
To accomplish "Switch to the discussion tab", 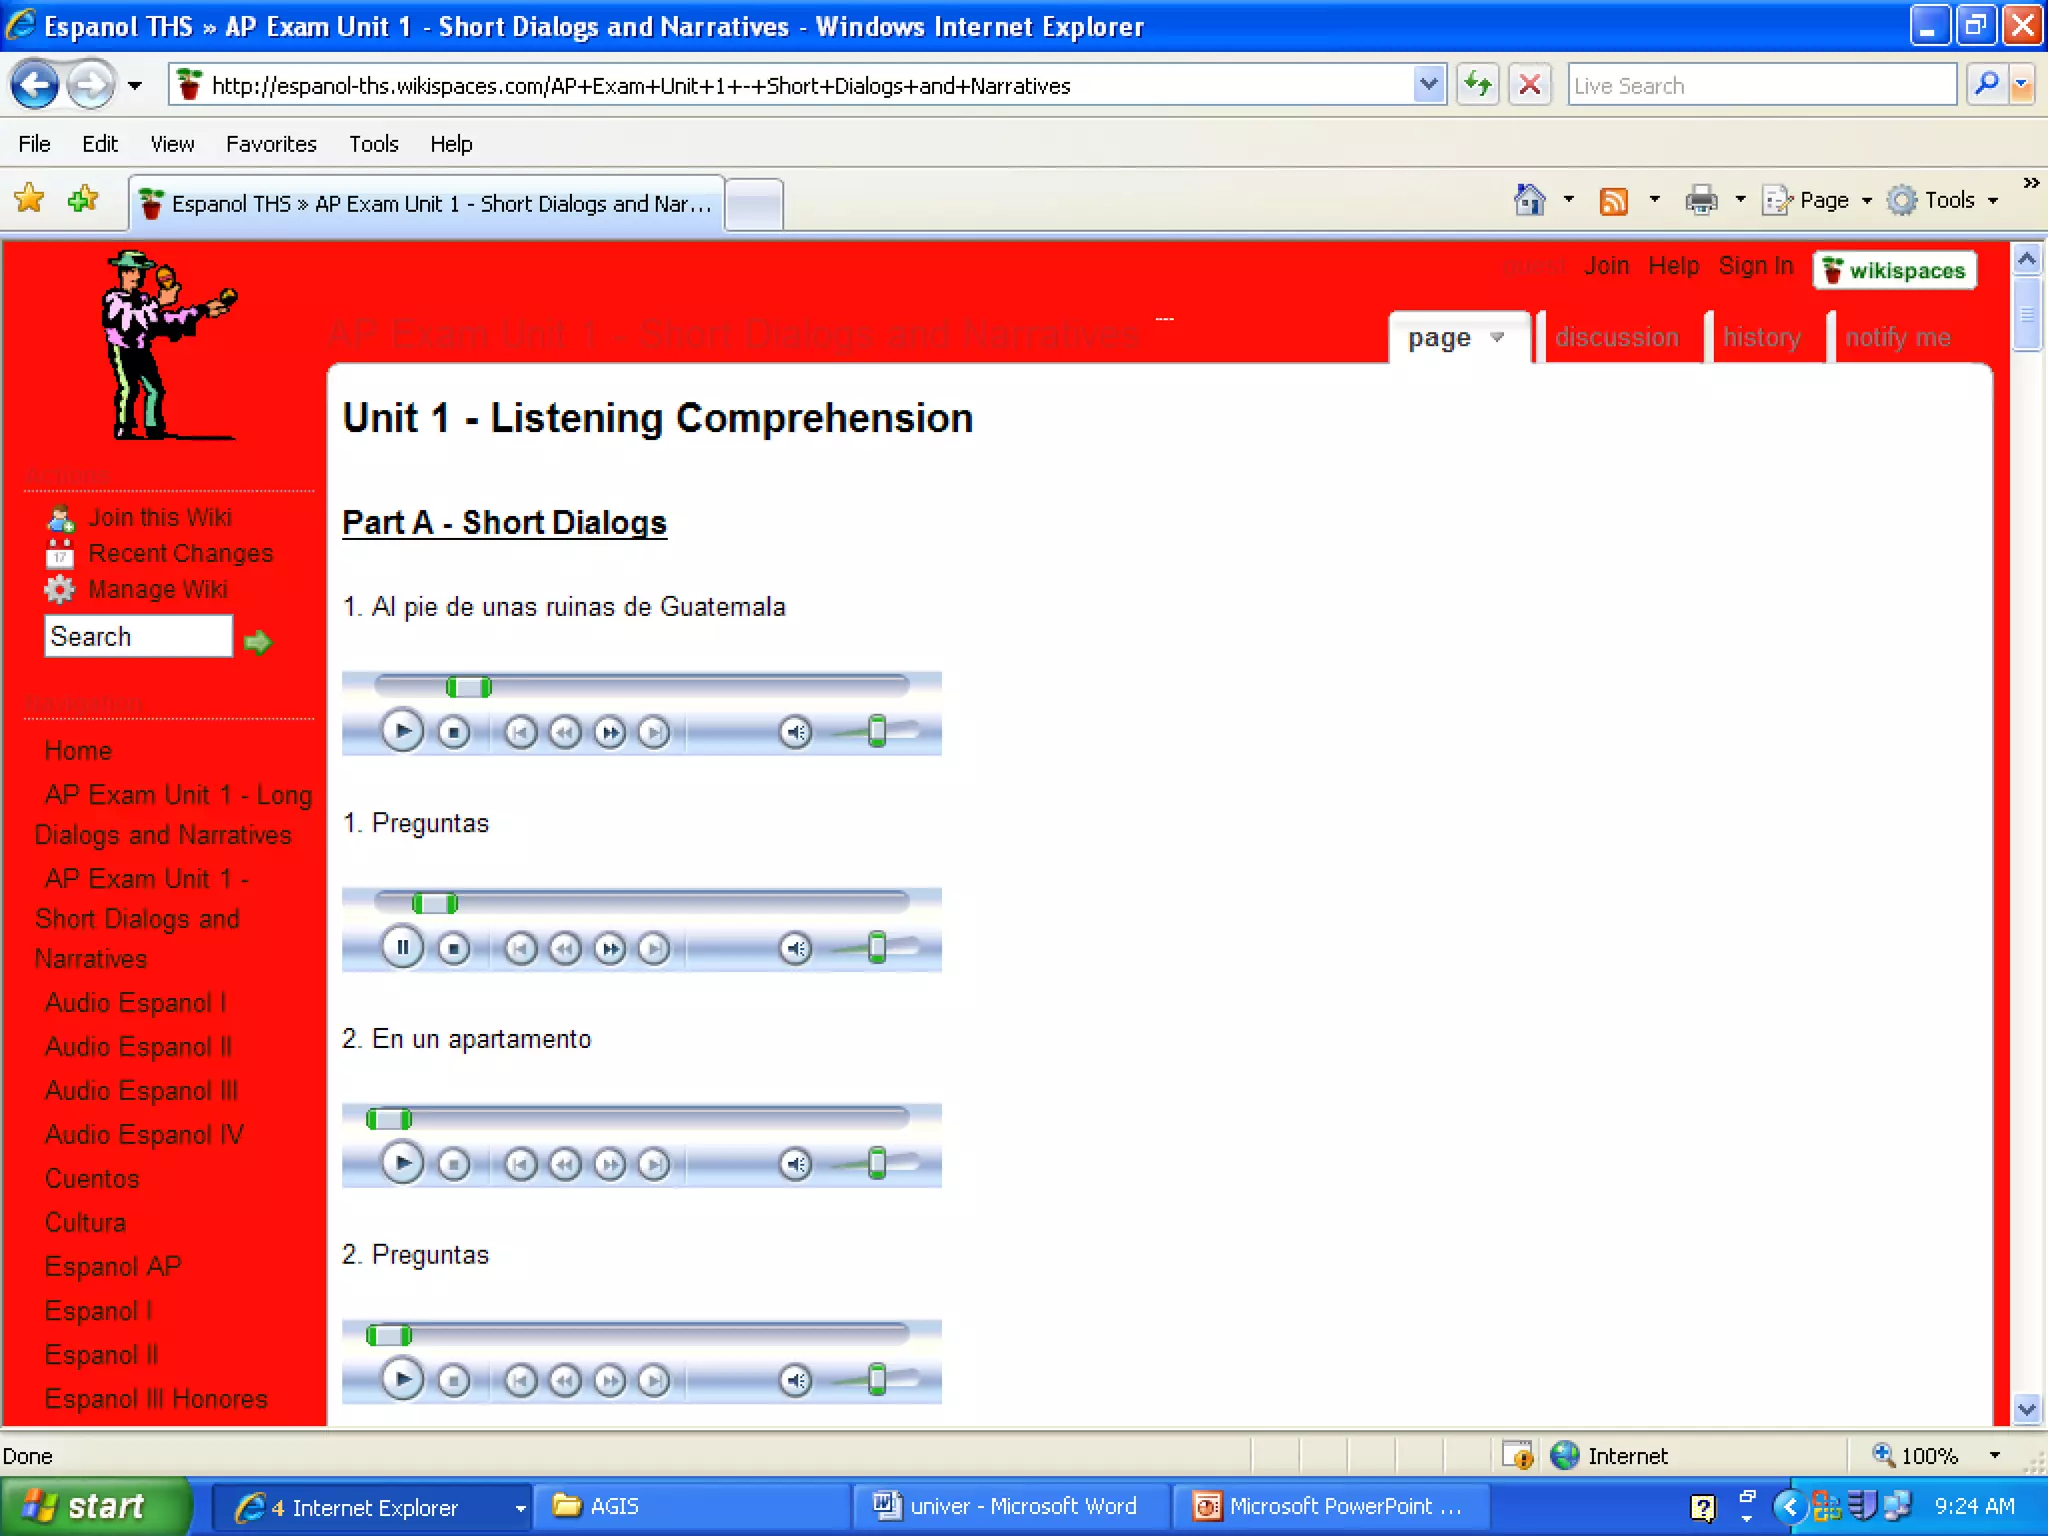I will tap(1616, 337).
